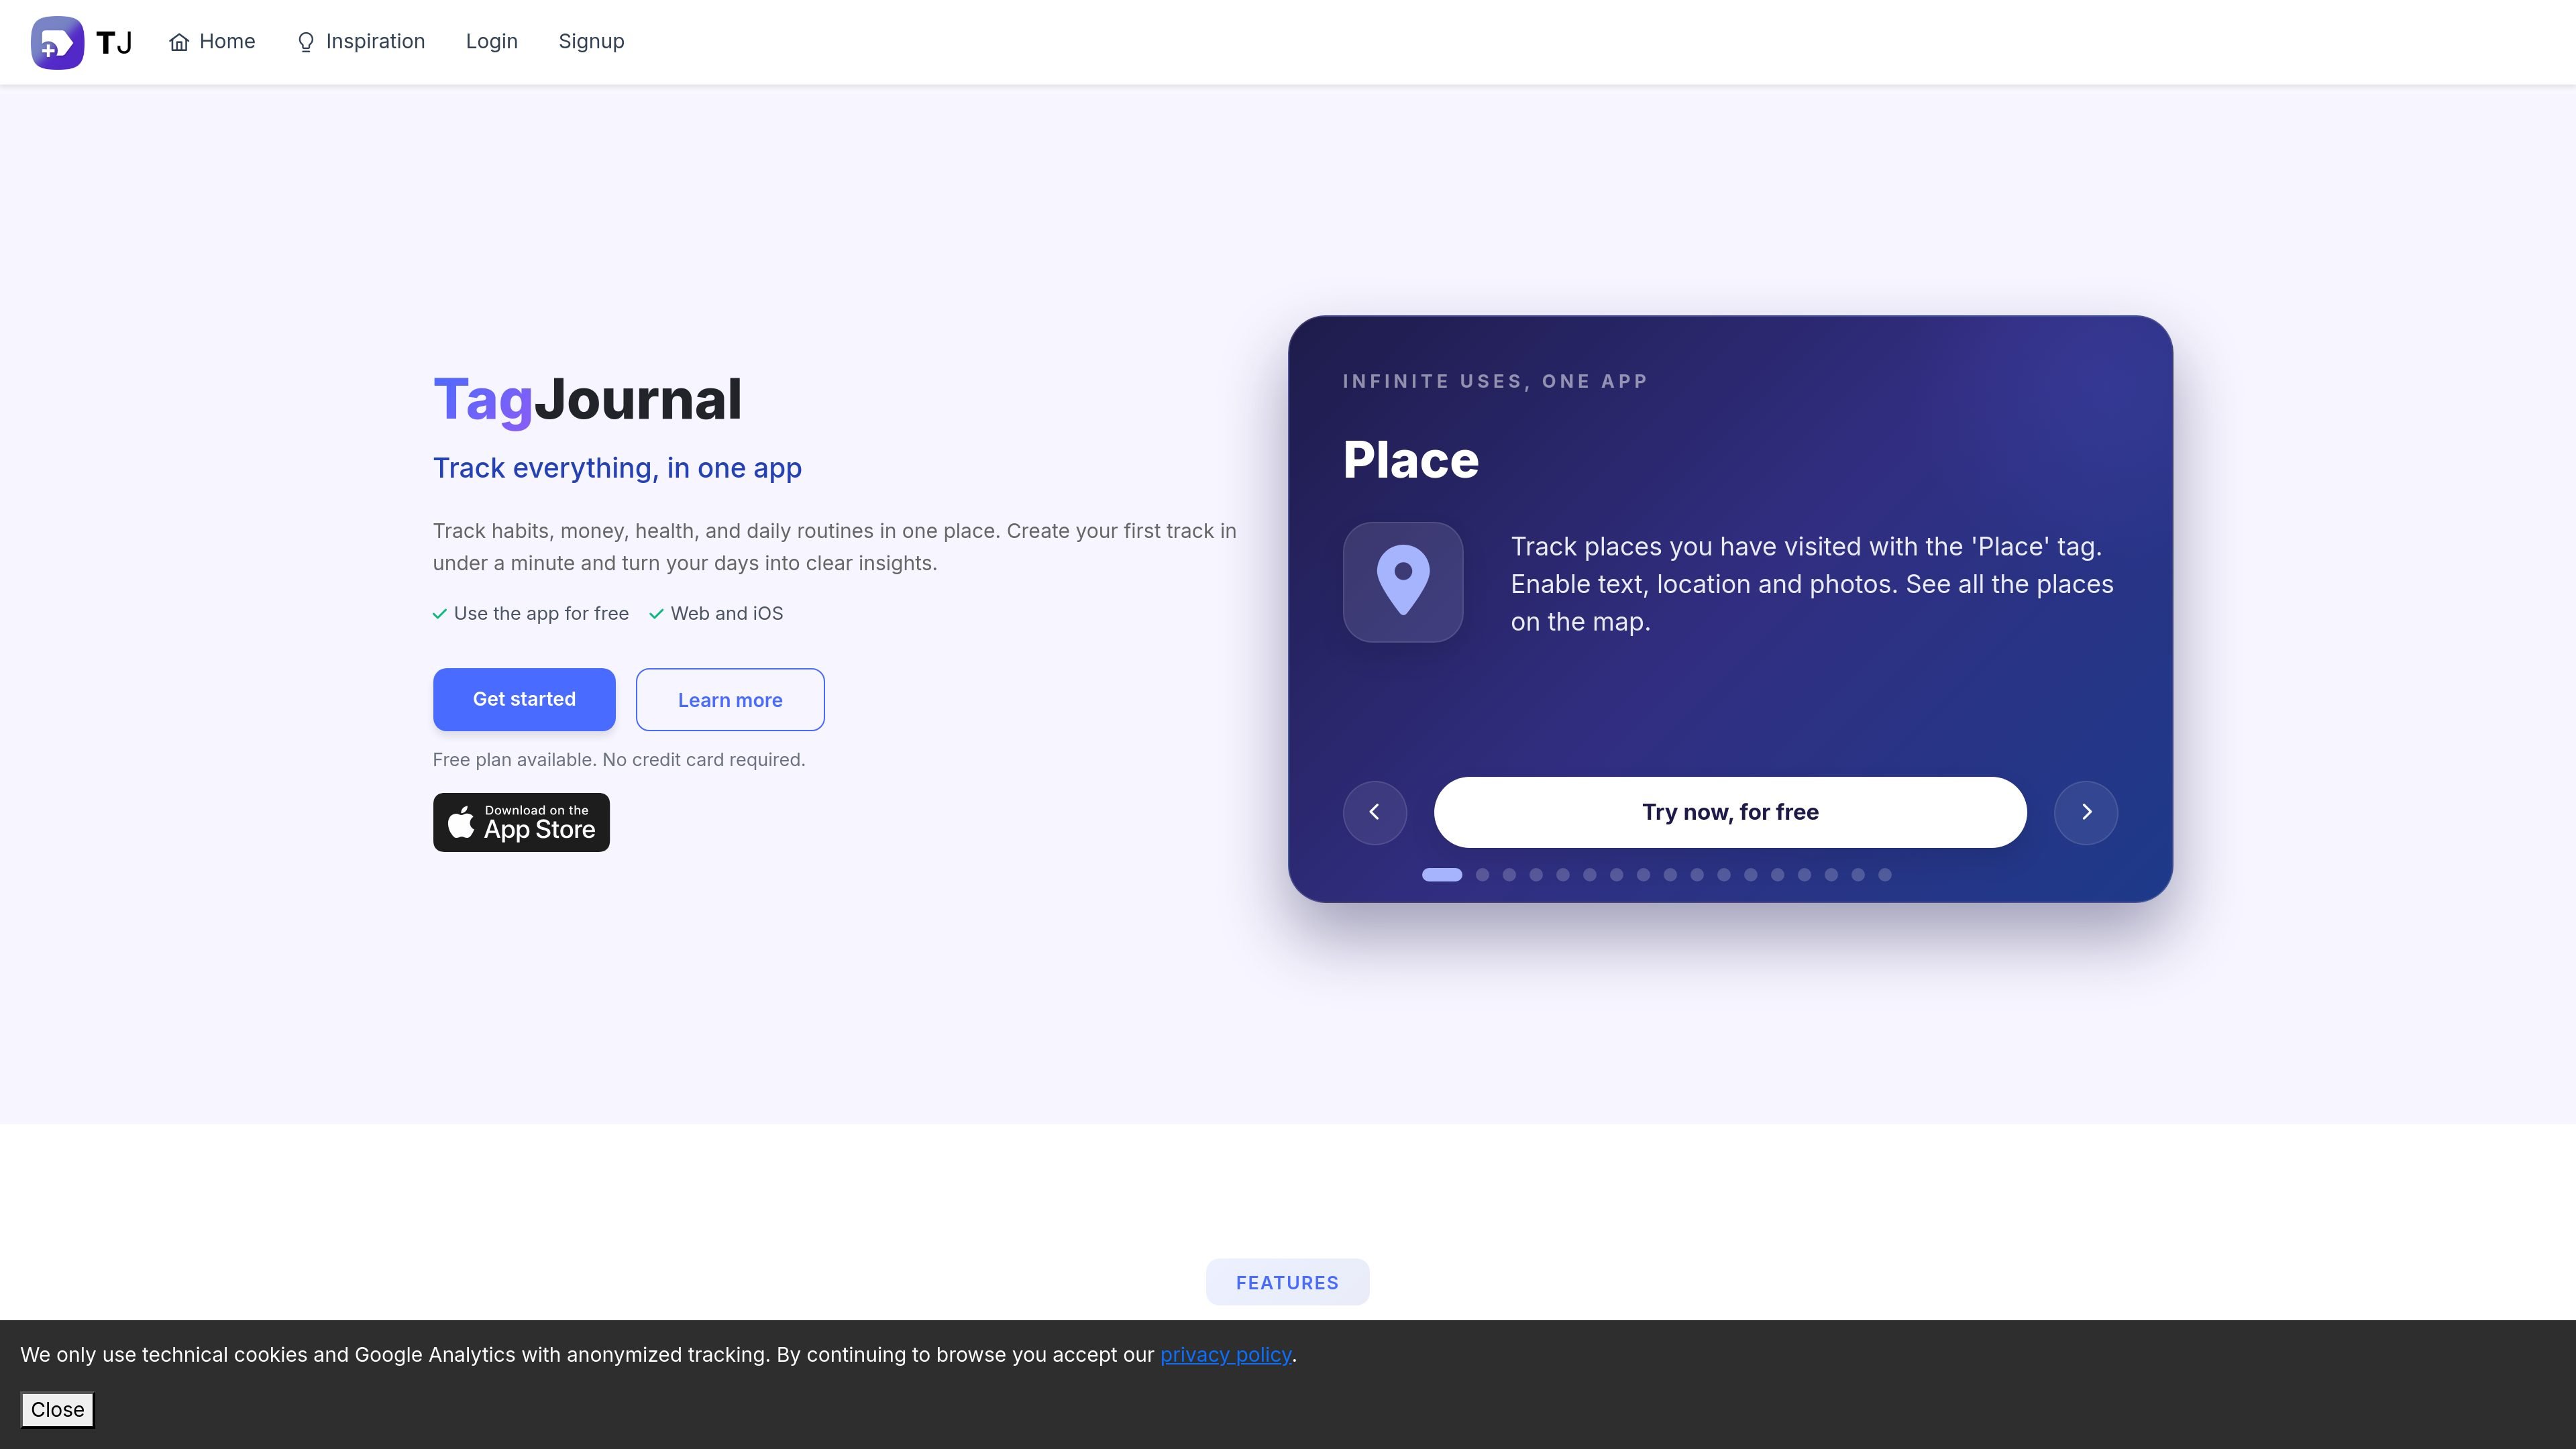
Task: Advance to next carousel slide
Action: coord(2086,812)
